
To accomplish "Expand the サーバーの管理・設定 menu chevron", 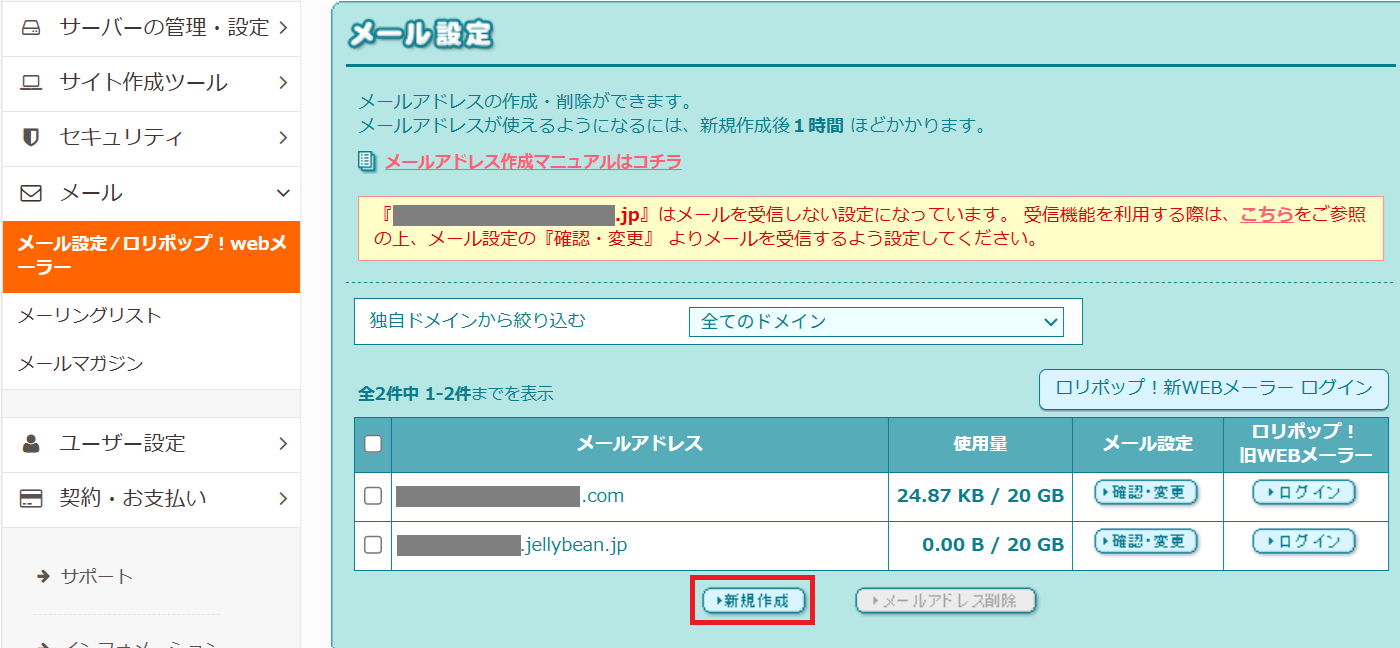I will tap(284, 28).
